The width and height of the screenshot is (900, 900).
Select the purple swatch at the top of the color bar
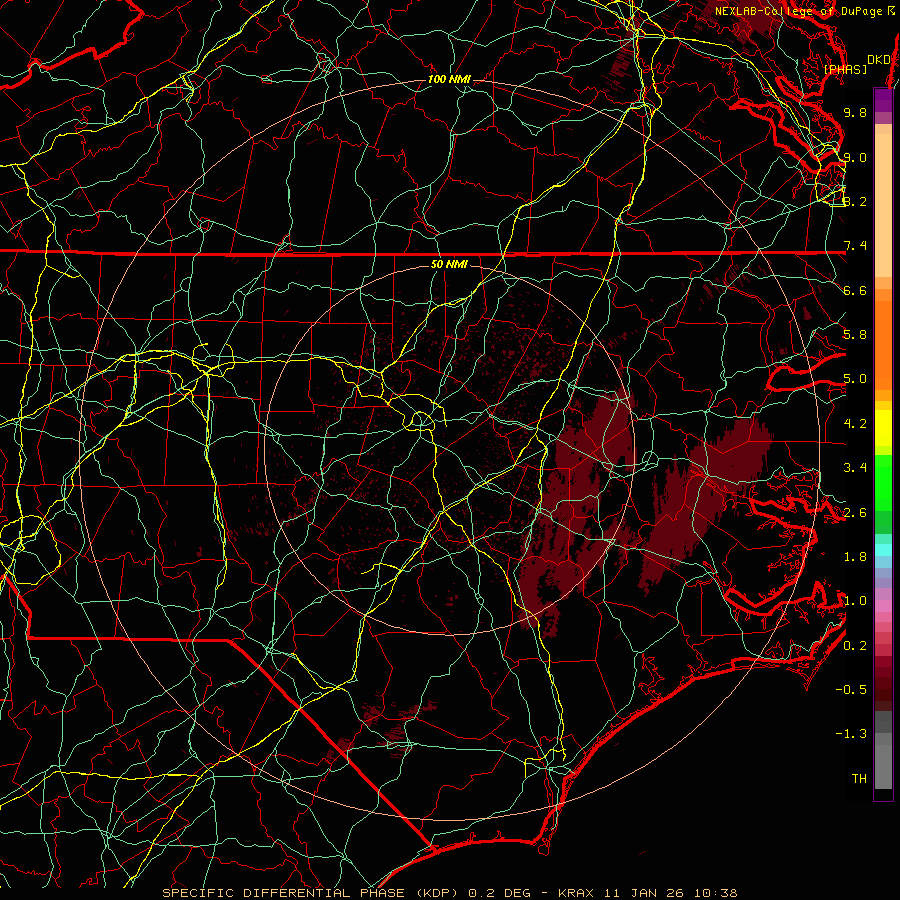coord(883,100)
